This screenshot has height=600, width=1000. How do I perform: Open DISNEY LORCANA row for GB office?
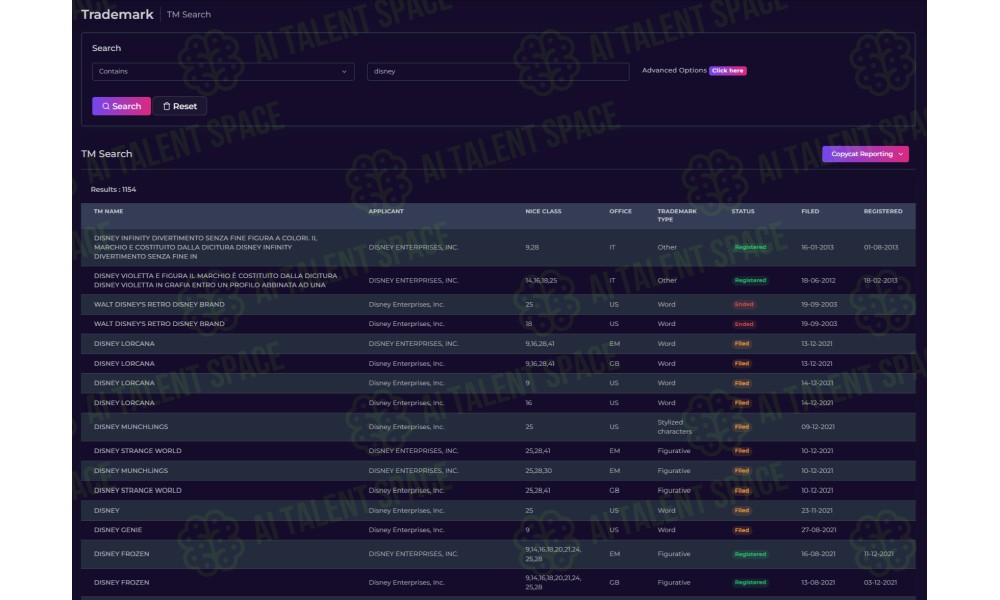(498, 363)
